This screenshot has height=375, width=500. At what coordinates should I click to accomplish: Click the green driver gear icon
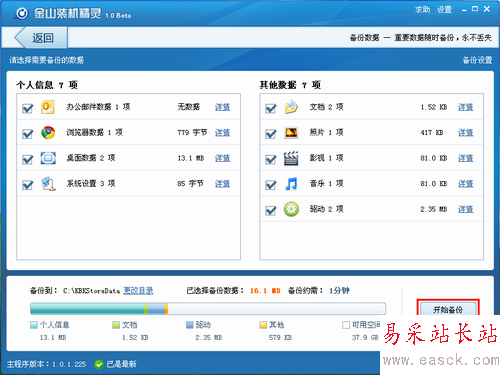point(291,209)
